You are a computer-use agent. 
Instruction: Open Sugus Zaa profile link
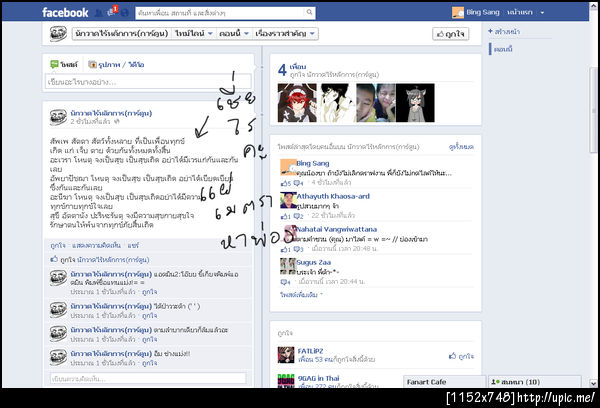pyautogui.click(x=313, y=263)
